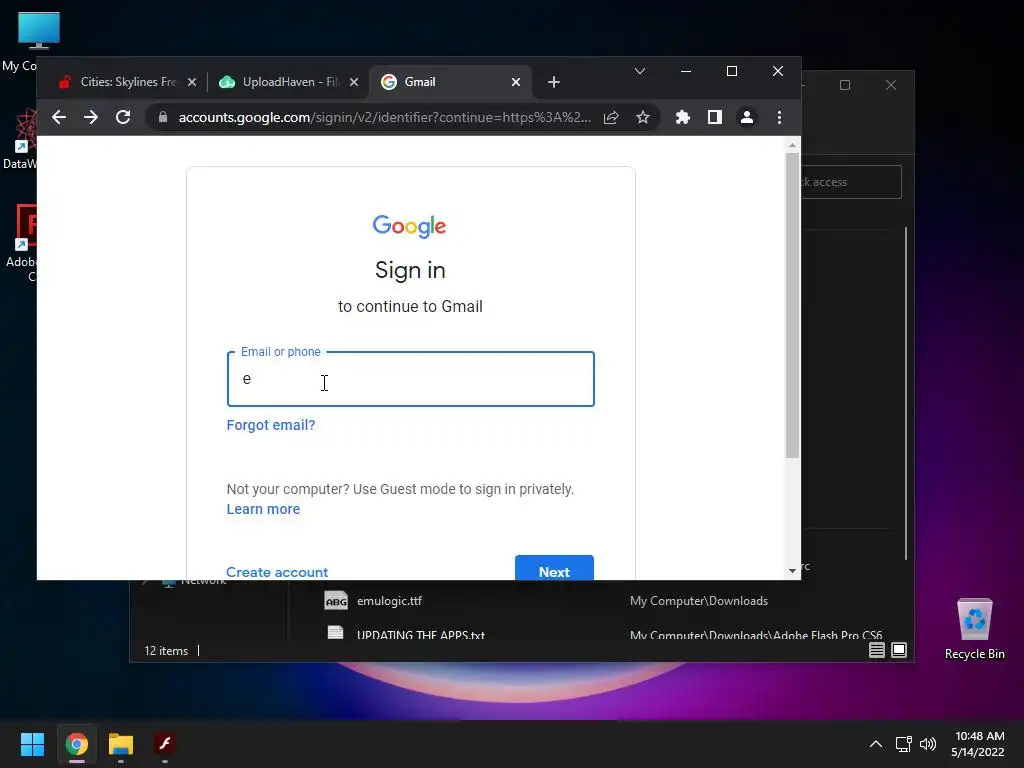Screen dimensions: 1024x768
Task: Maximize the Chrome window
Action: coord(732,71)
